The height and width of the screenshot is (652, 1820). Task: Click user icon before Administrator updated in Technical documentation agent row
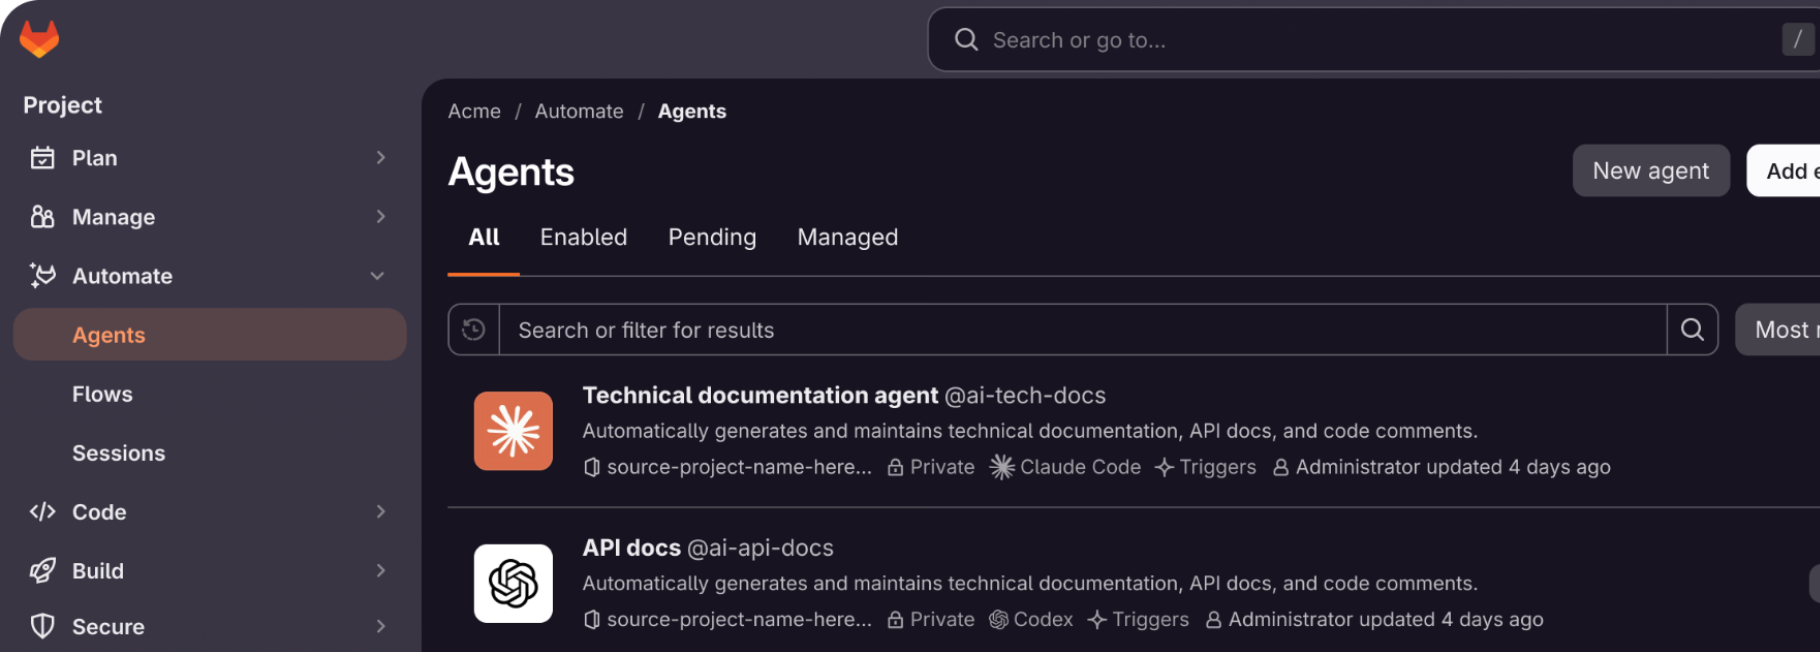[1280, 467]
